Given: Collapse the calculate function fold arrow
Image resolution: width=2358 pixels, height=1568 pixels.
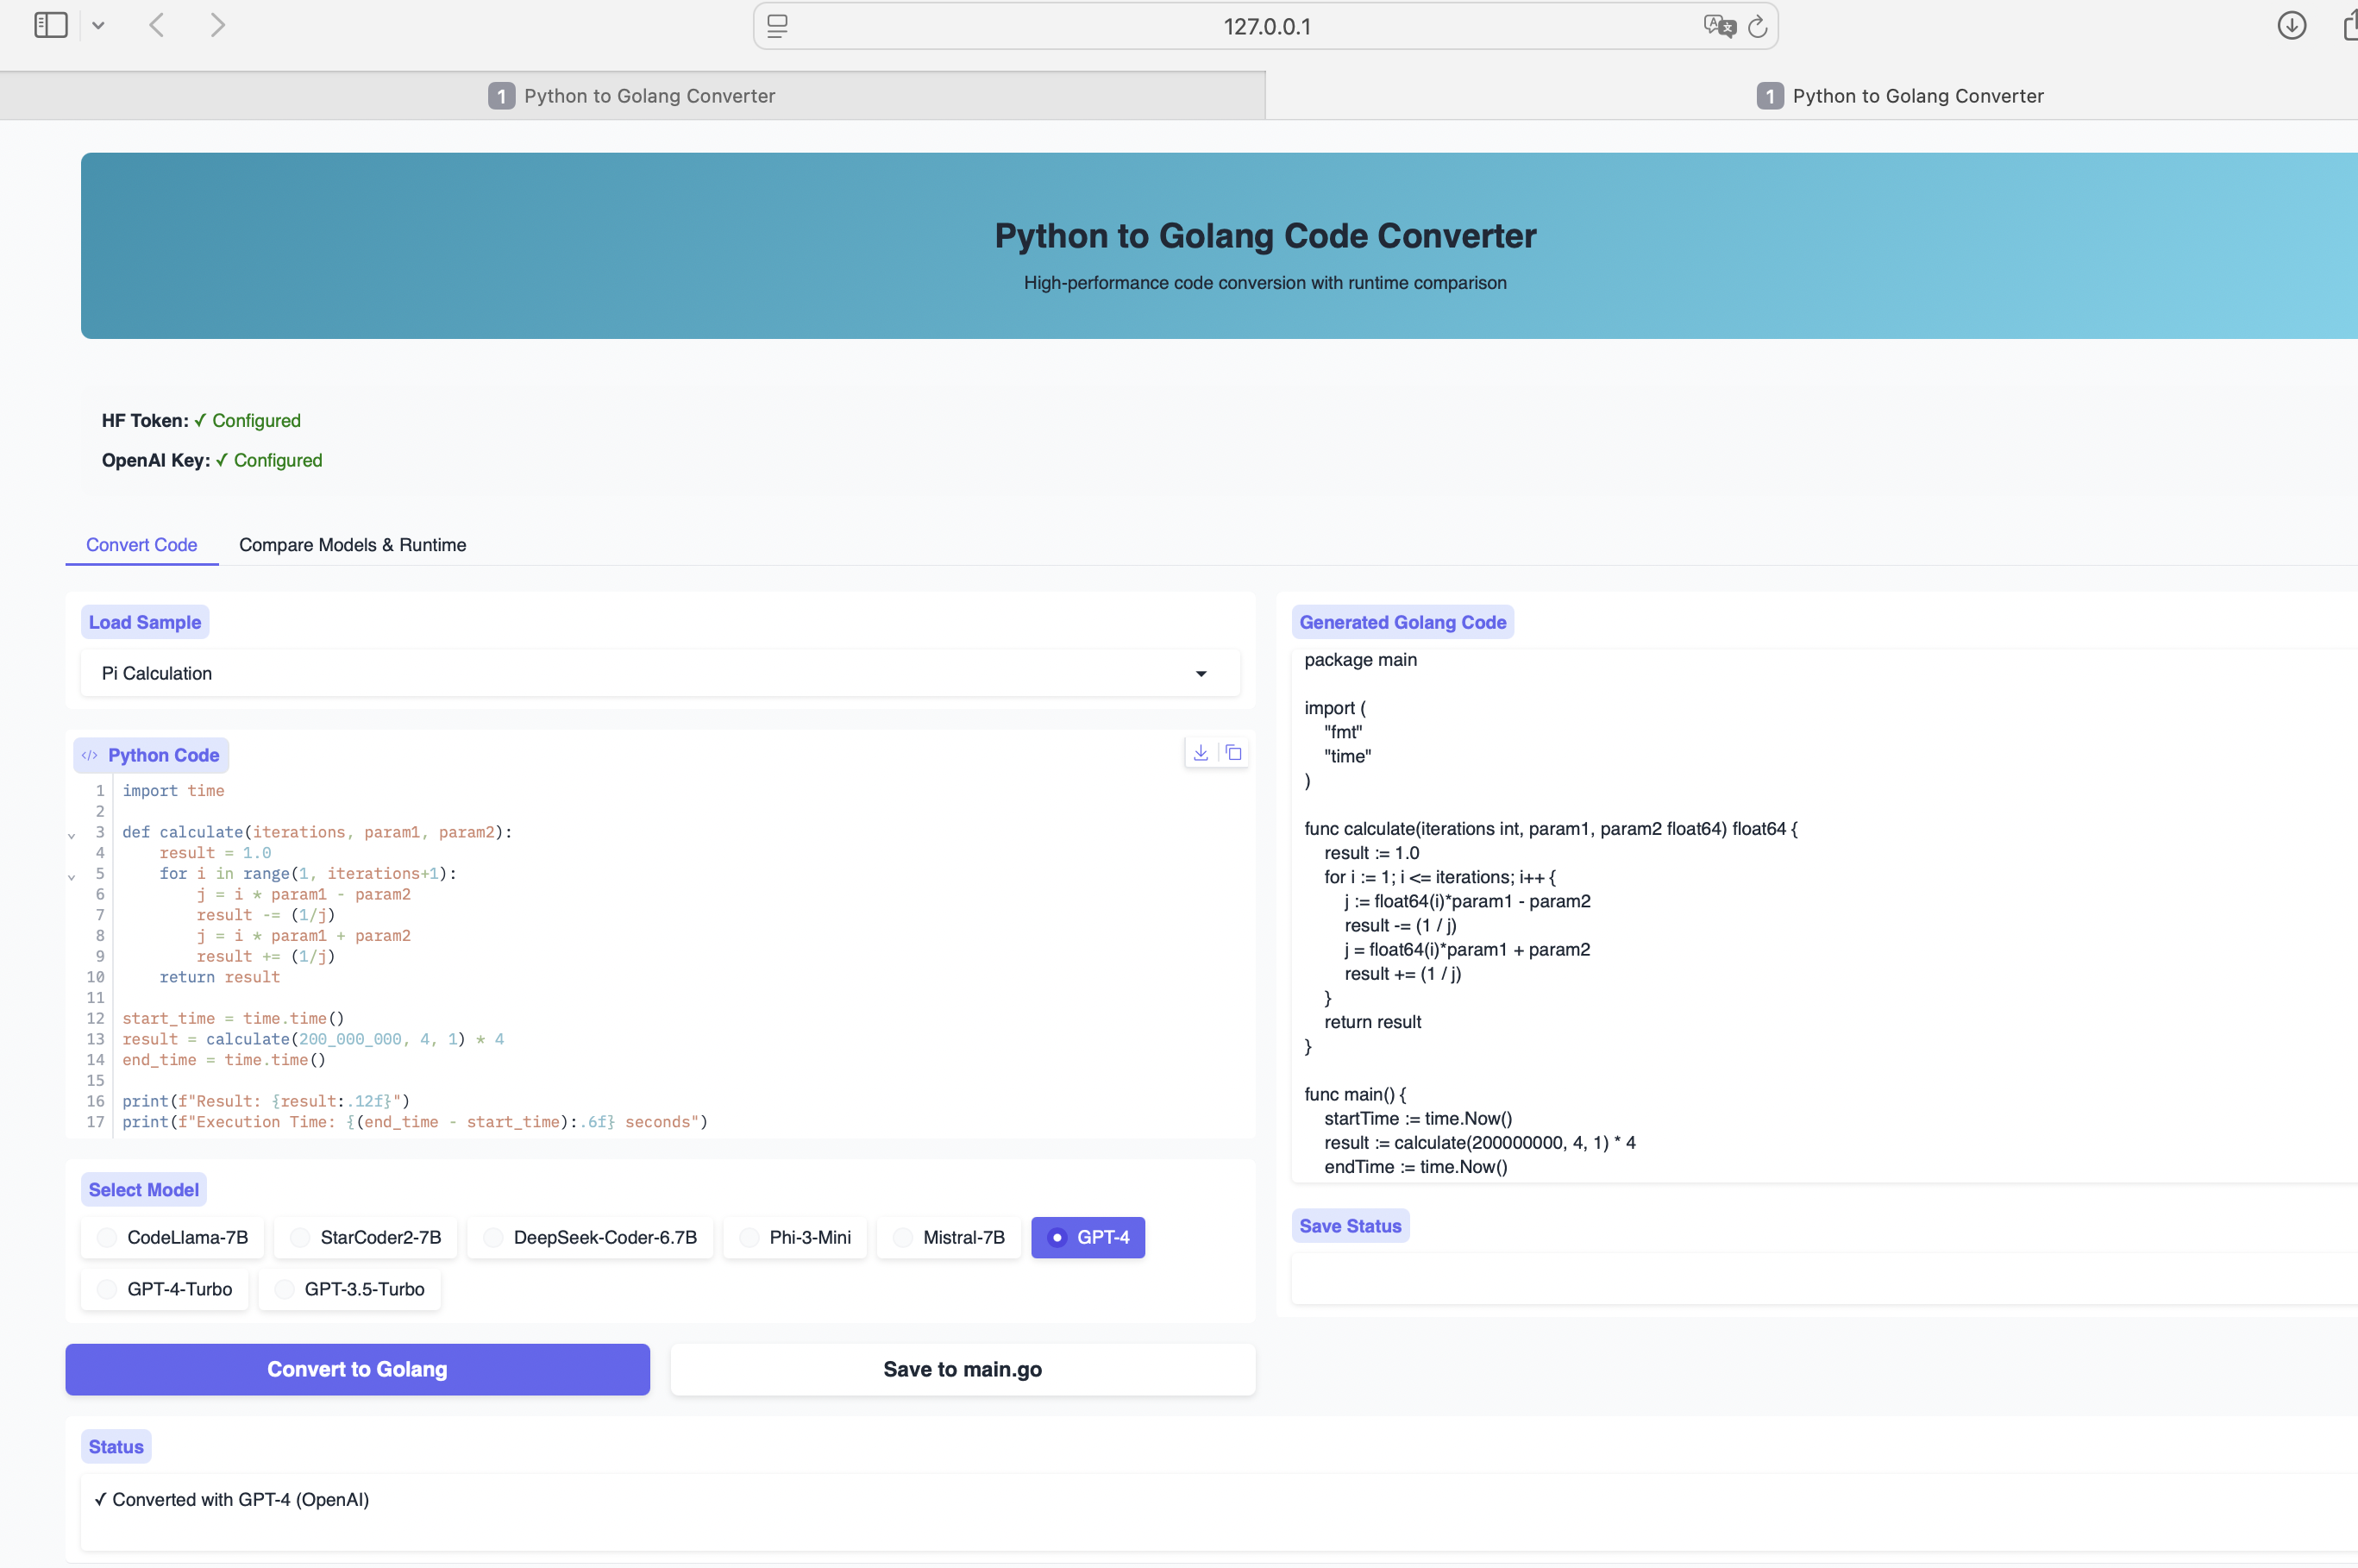Looking at the screenshot, I should (x=71, y=835).
